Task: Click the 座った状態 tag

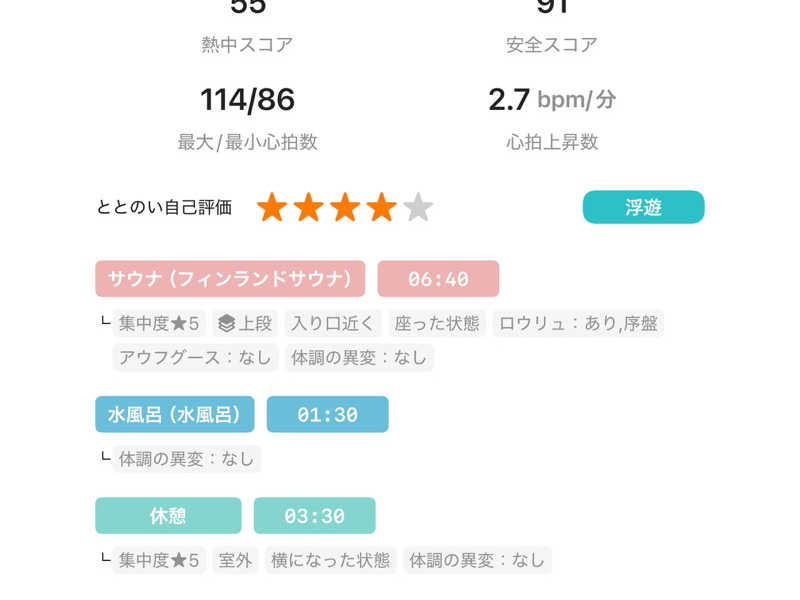Action: pyautogui.click(x=437, y=323)
